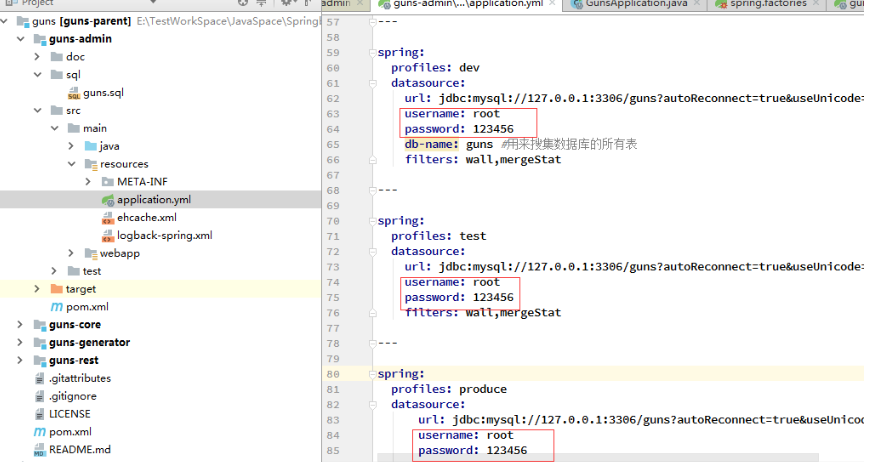The height and width of the screenshot is (462, 875).
Task: Click the src folder icon
Action: (56, 110)
